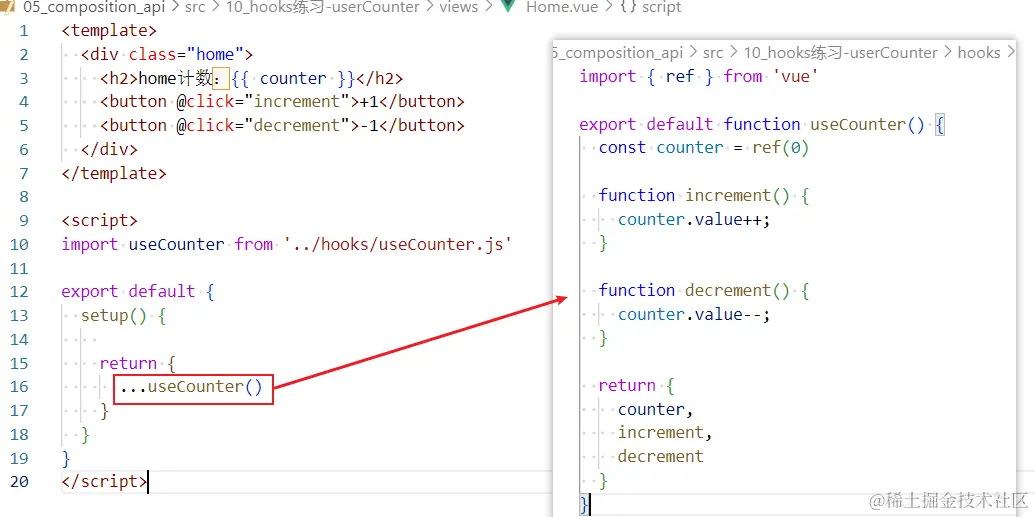Open the hooks breadcrumb in right editor
The image size is (1035, 517).
[979, 53]
